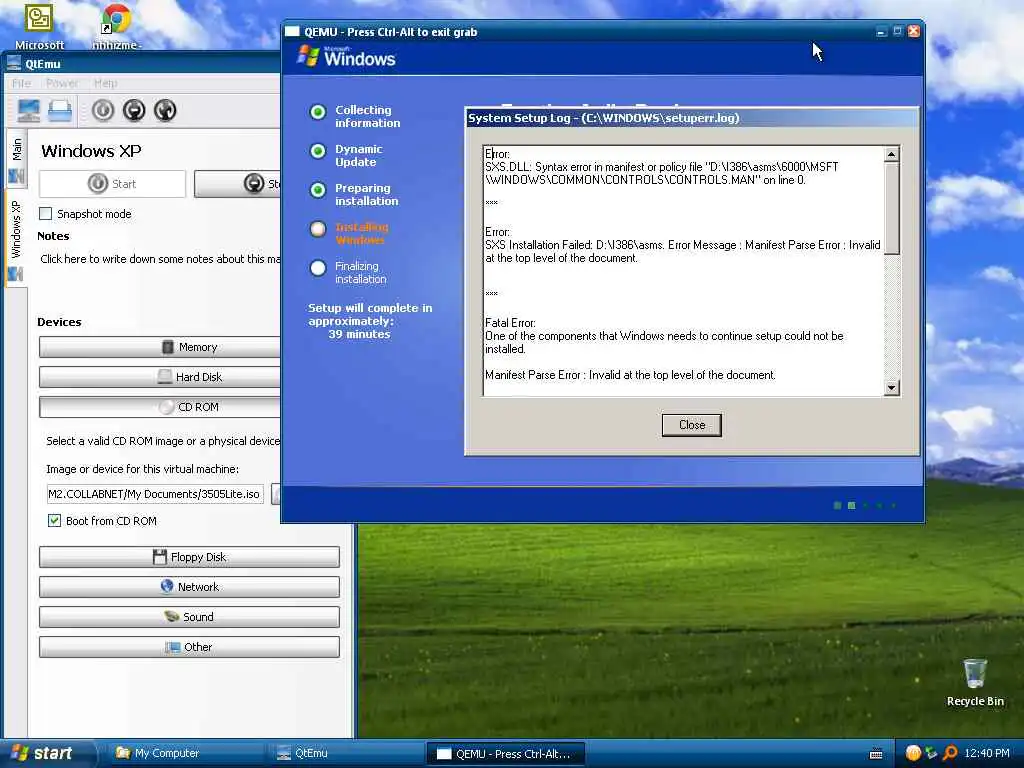Expand the Sound device section
The width and height of the screenshot is (1024, 768).
189,617
